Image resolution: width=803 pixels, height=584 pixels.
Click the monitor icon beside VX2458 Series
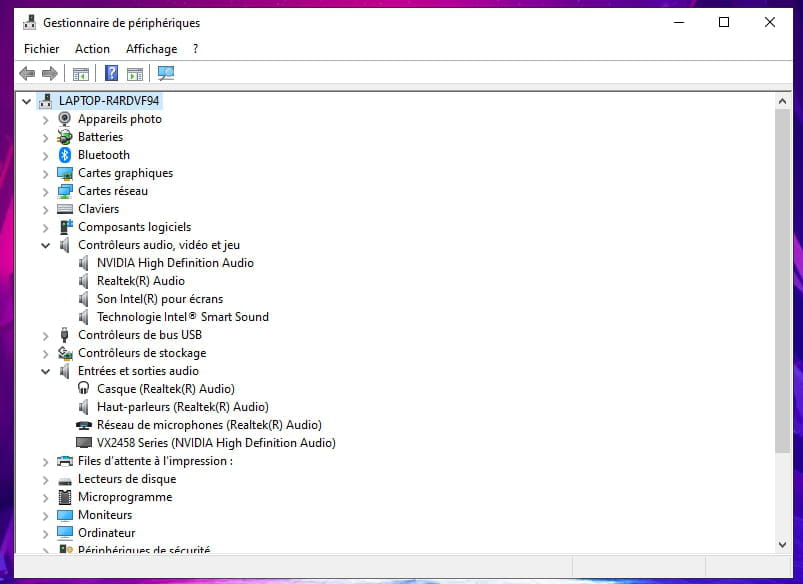[83, 443]
